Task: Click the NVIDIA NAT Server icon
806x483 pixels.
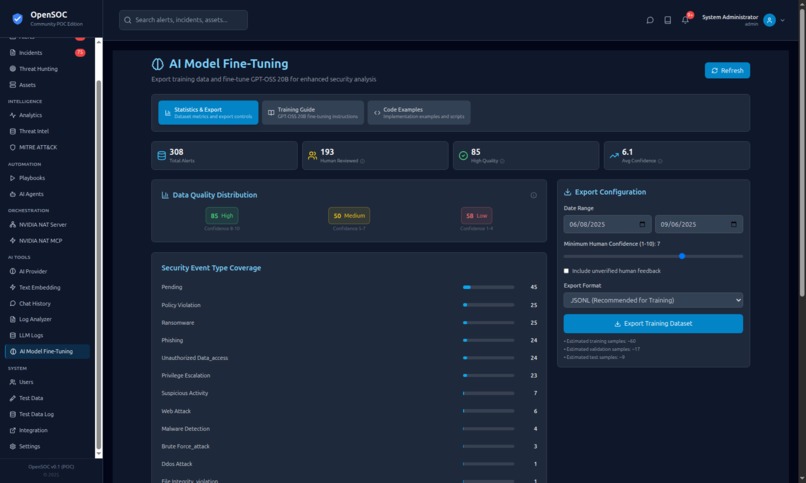Action: point(12,225)
